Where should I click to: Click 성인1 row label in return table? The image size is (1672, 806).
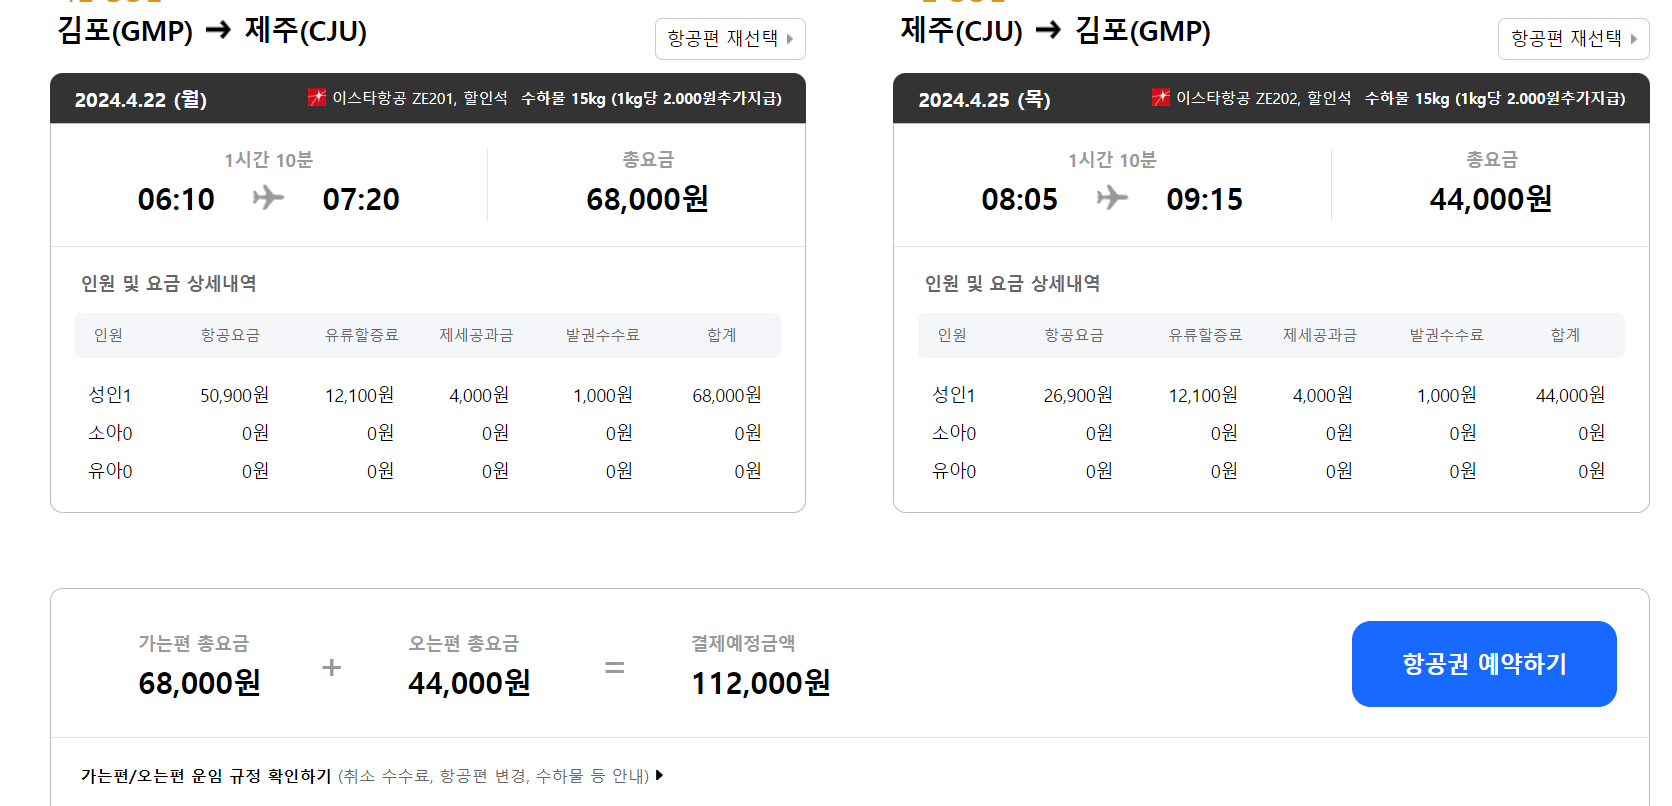pyautogui.click(x=954, y=395)
